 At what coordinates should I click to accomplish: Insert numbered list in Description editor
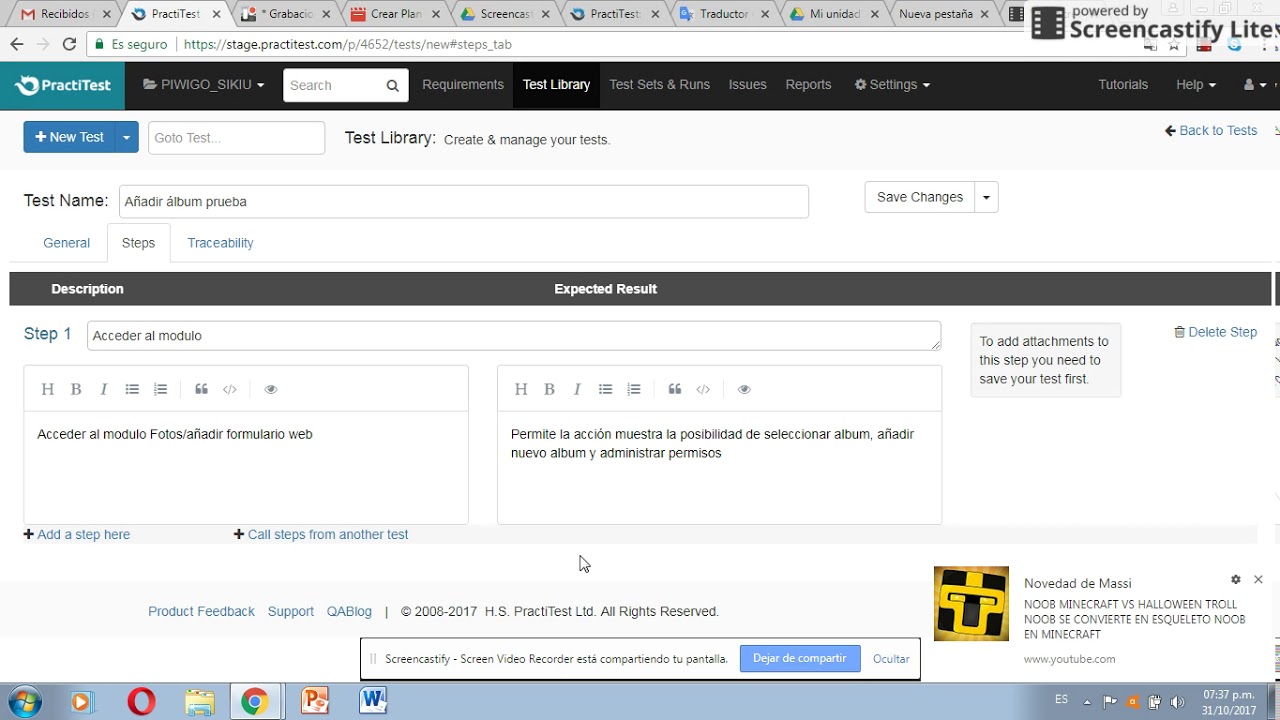click(160, 389)
